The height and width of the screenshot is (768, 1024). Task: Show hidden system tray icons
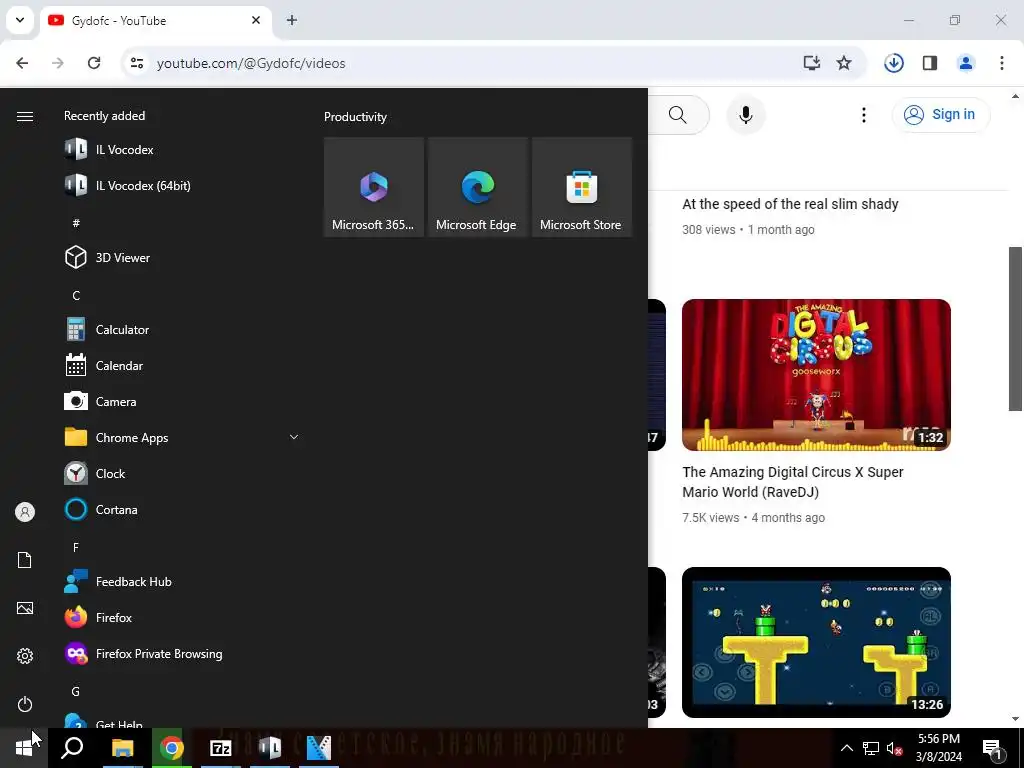[846, 748]
